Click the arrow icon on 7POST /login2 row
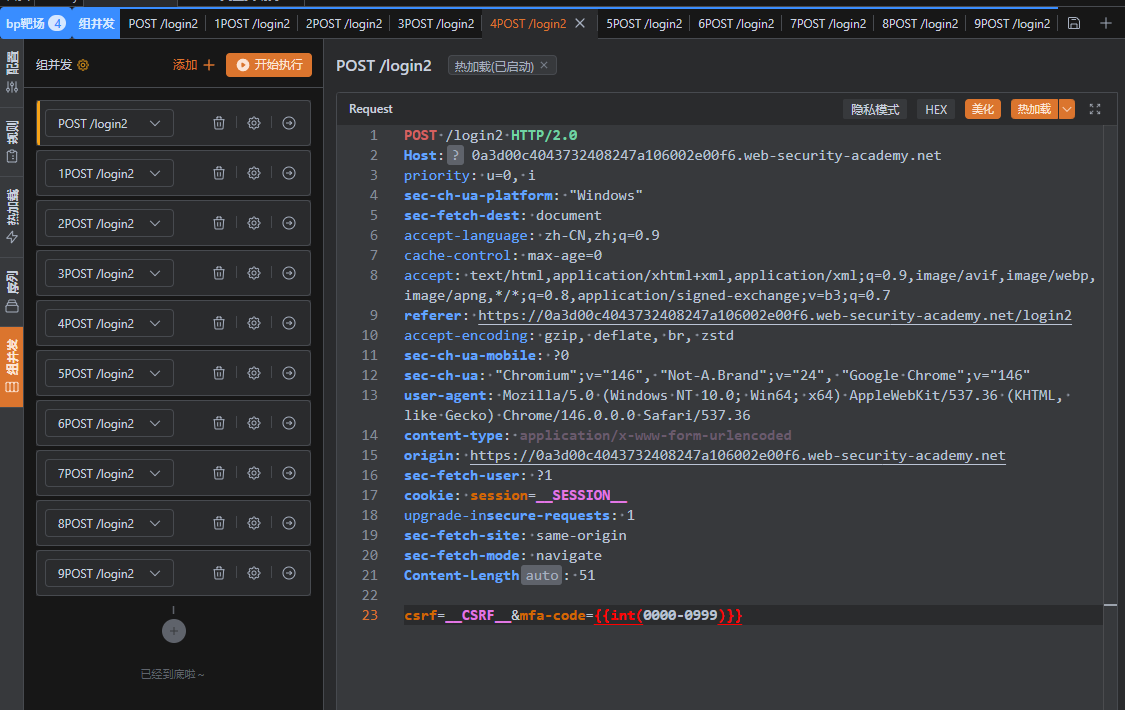This screenshot has width=1125, height=710. pos(289,473)
